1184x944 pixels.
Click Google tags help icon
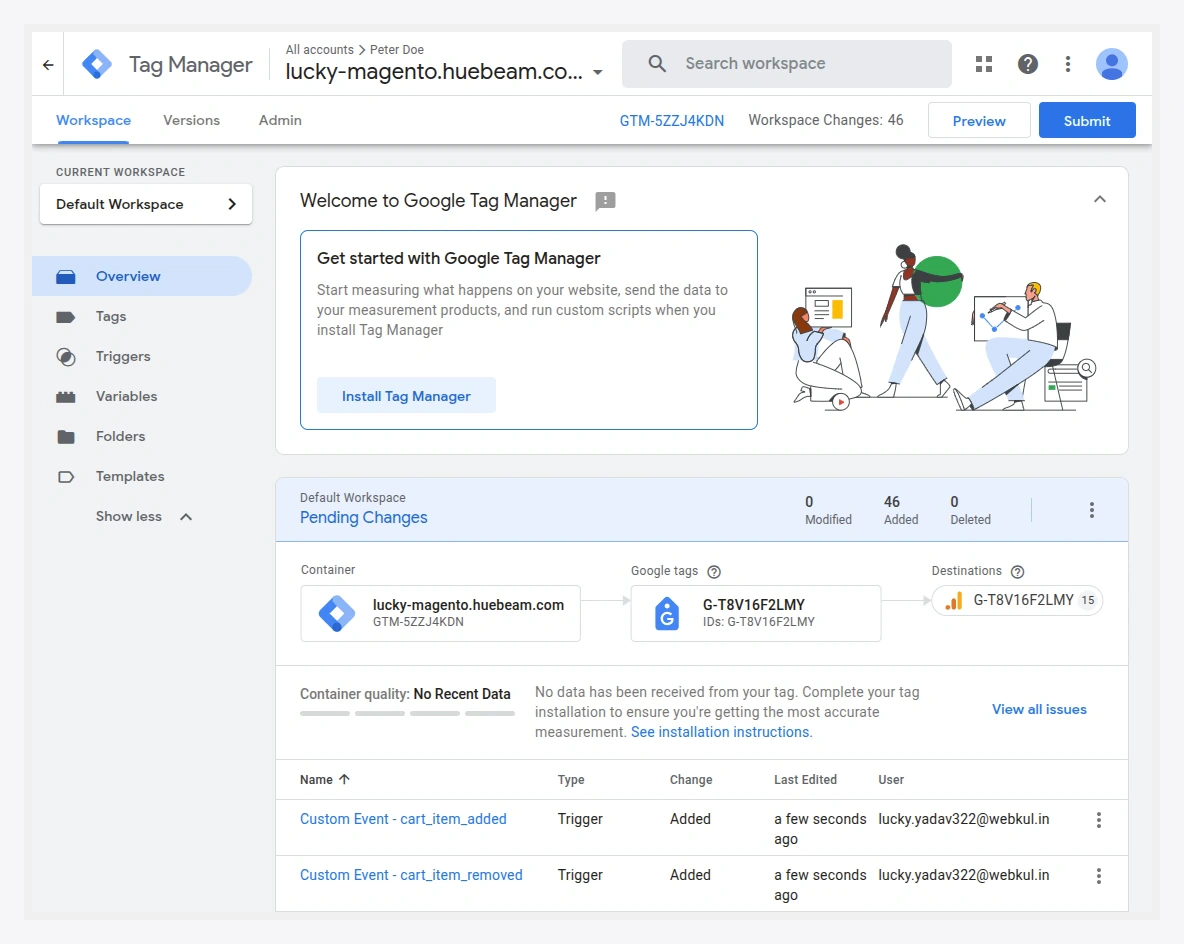tap(714, 572)
